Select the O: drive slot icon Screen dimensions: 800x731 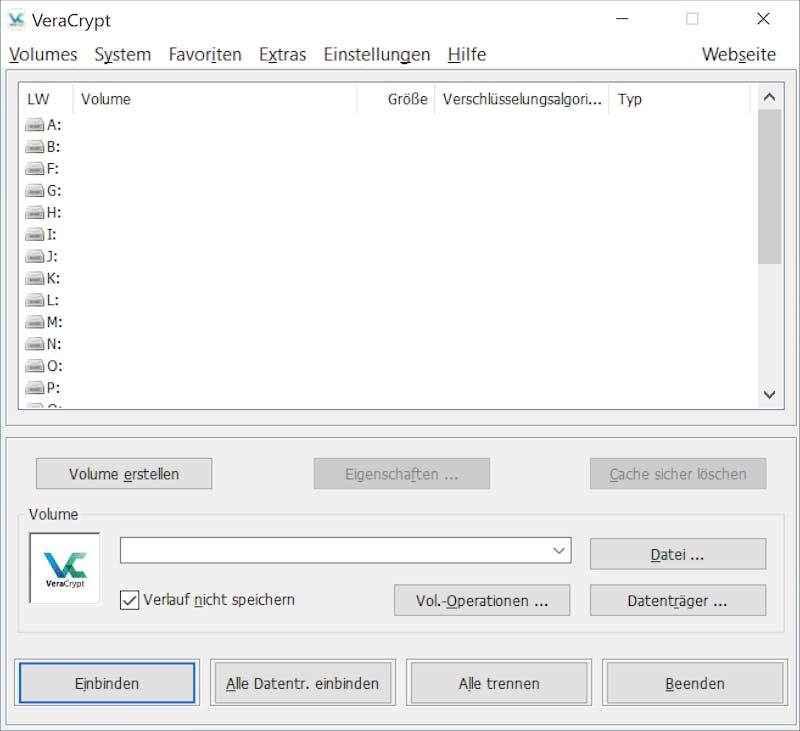pyautogui.click(x=34, y=366)
